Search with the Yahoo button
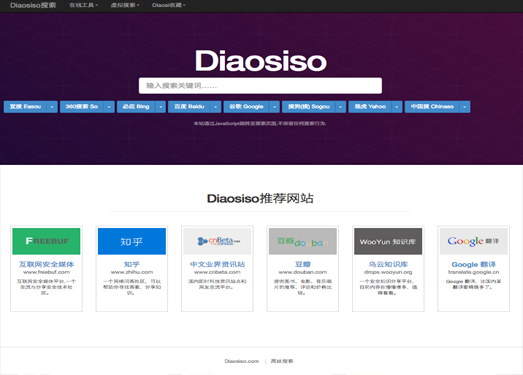The width and height of the screenshot is (523, 375). (370, 107)
